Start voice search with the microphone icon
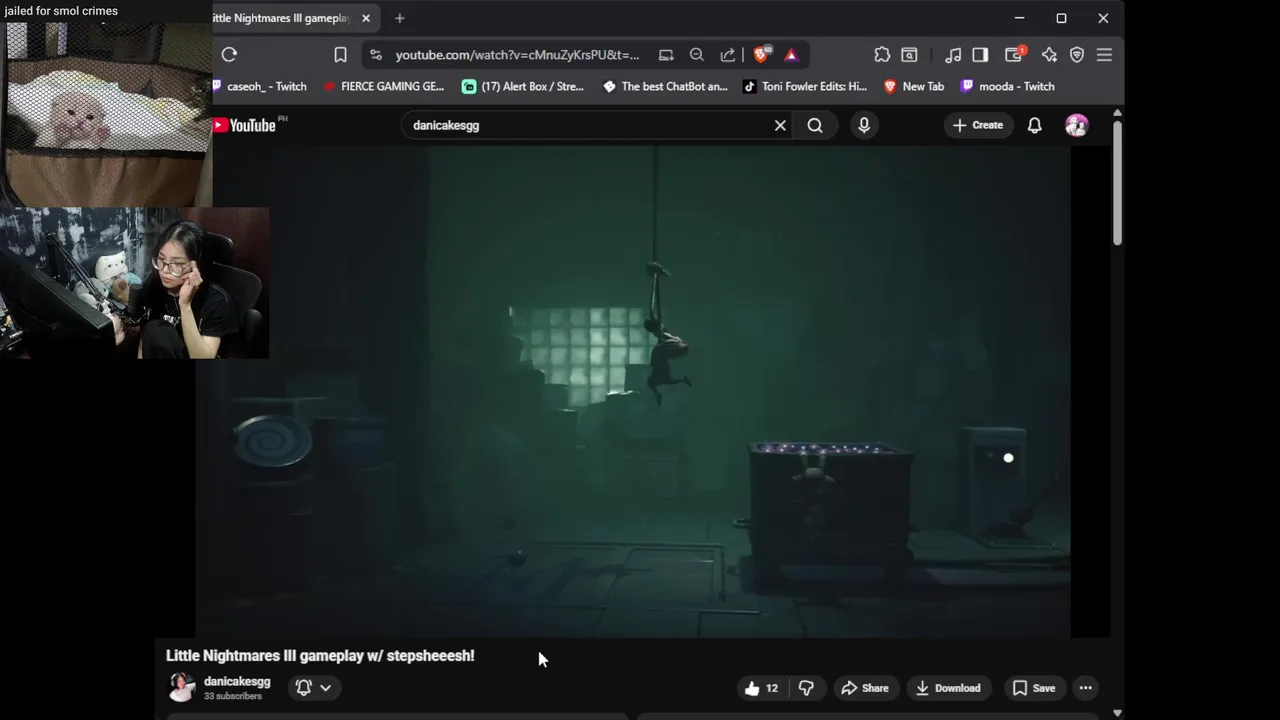This screenshot has width=1280, height=720. click(x=864, y=125)
